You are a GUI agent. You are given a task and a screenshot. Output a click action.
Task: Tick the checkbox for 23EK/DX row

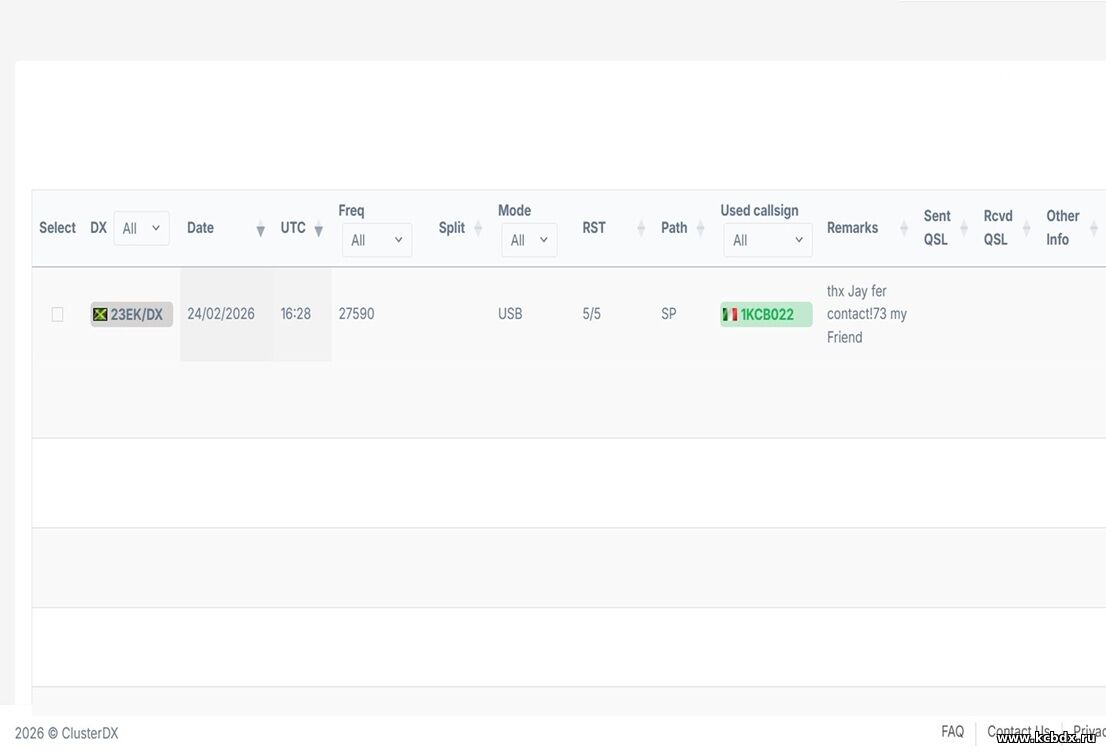(x=57, y=314)
